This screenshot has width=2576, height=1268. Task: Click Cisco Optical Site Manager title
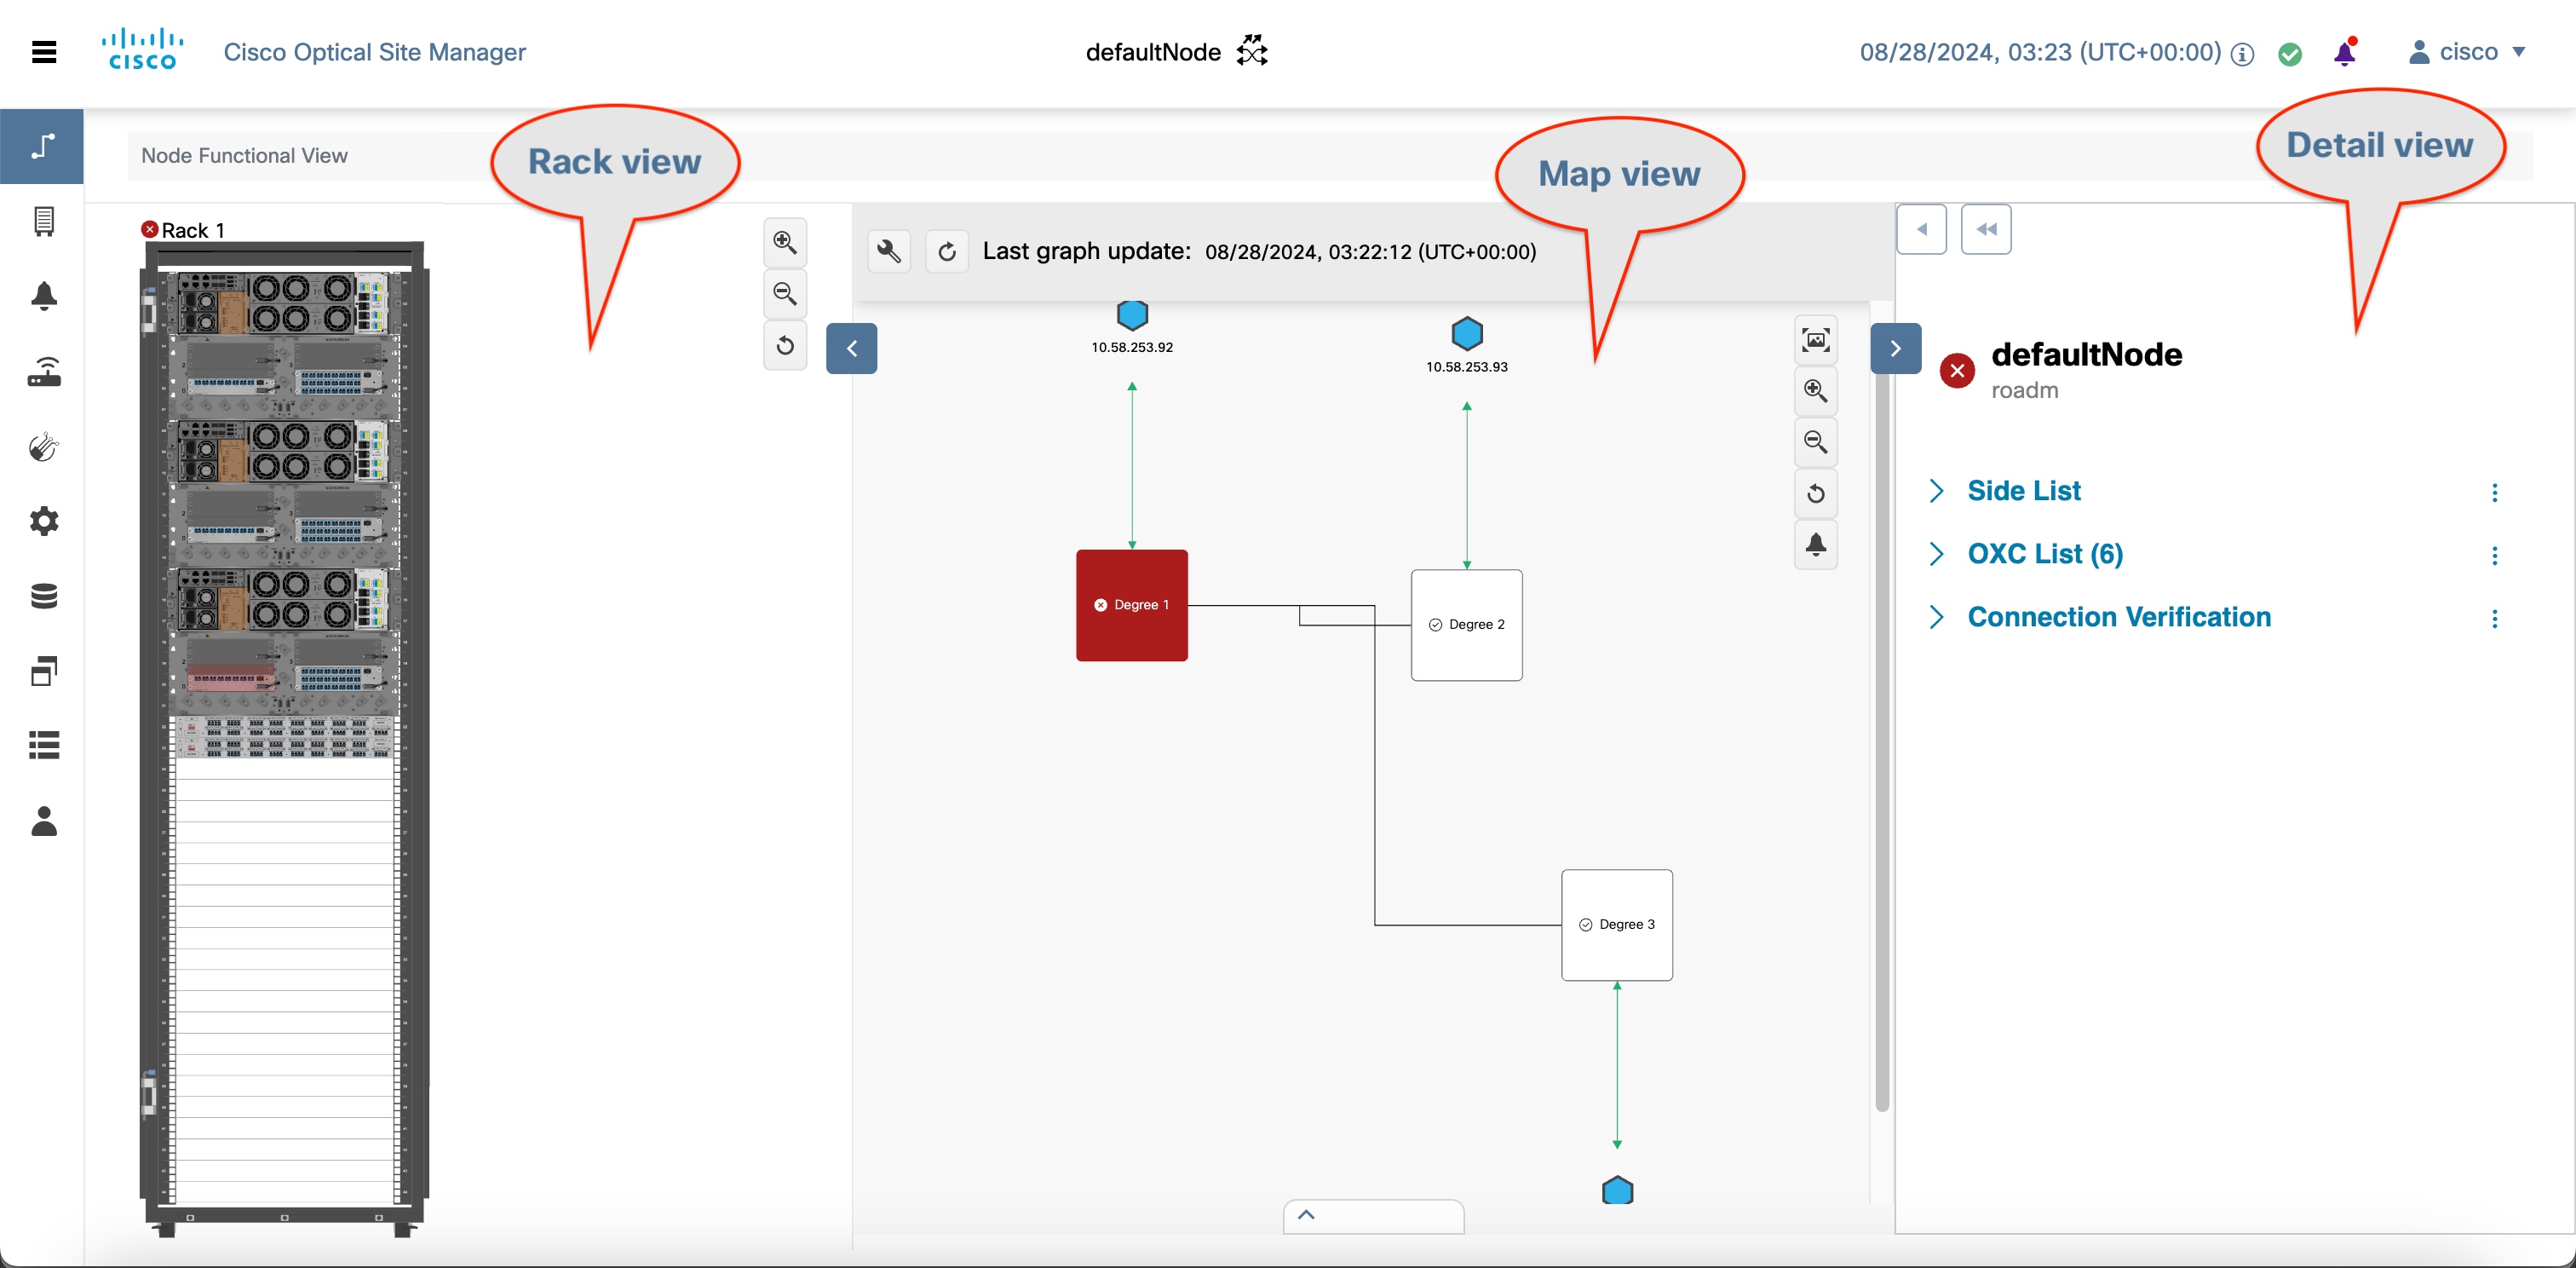374,52
